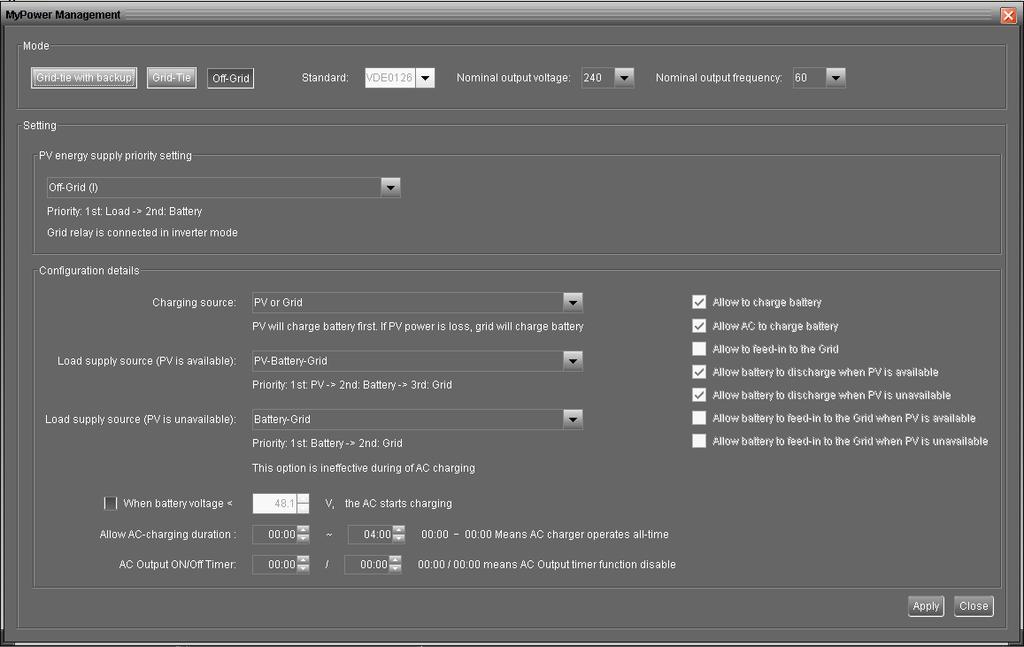Open the Standard VDE0126 dropdown

pyautogui.click(x=425, y=78)
